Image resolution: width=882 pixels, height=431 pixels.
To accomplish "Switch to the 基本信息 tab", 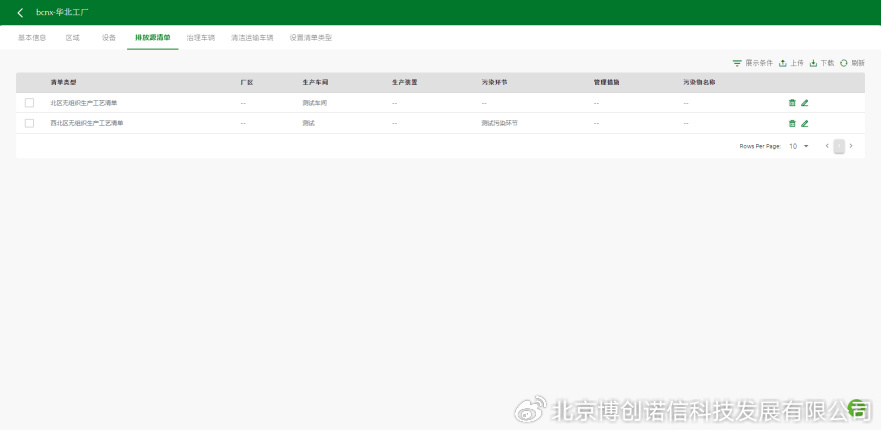I will click(32, 38).
